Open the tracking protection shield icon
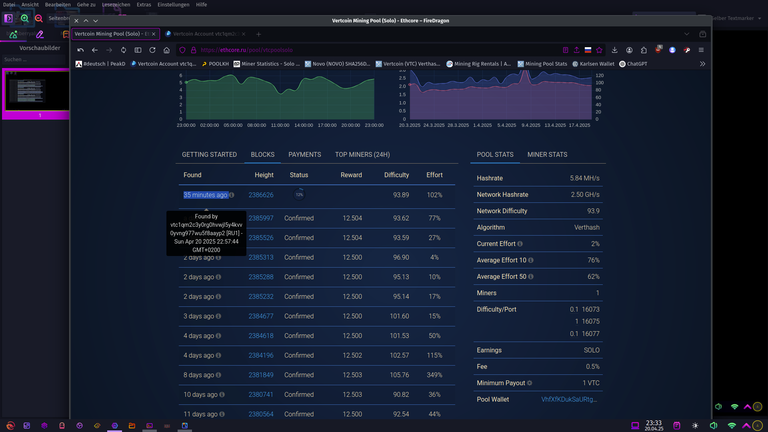This screenshot has height=432, width=768. [x=182, y=50]
